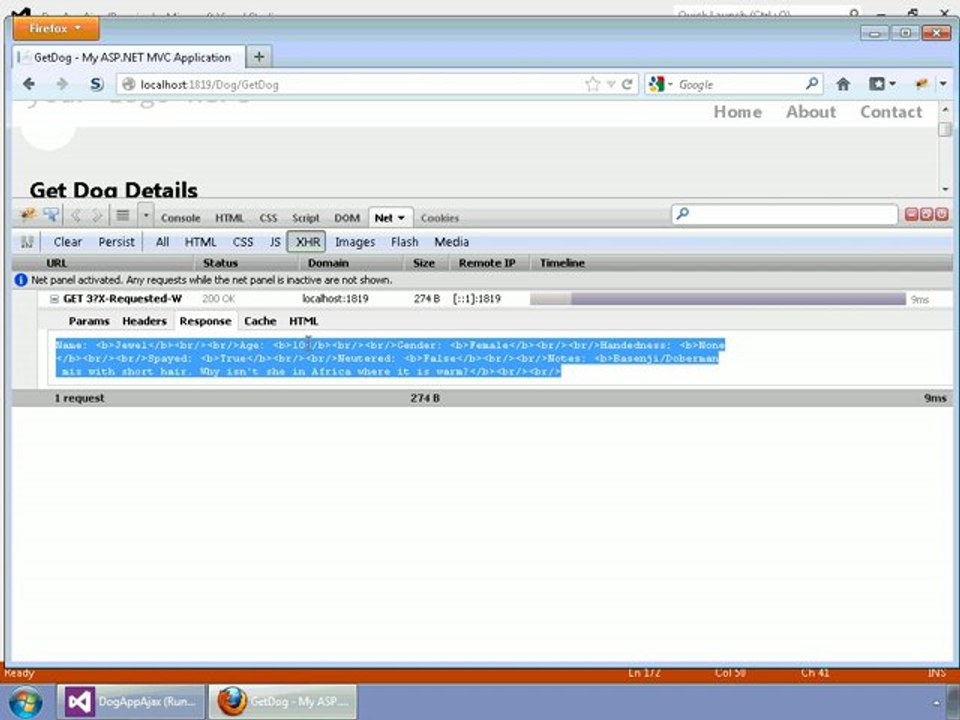The width and height of the screenshot is (960, 720).
Task: Clear the Net panel request list
Action: click(67, 242)
